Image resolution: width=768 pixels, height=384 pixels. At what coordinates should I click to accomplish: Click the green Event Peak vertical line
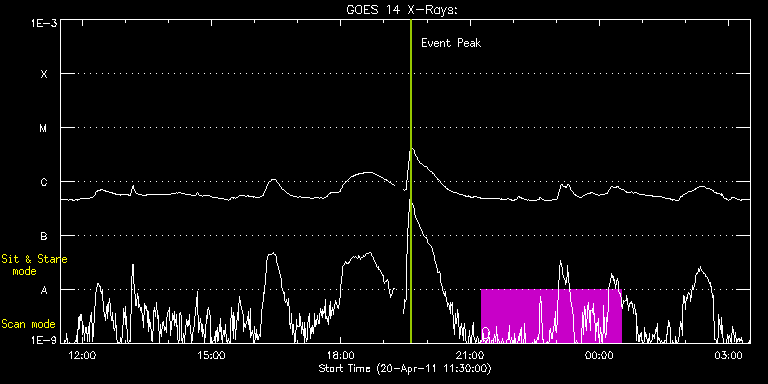[410, 181]
